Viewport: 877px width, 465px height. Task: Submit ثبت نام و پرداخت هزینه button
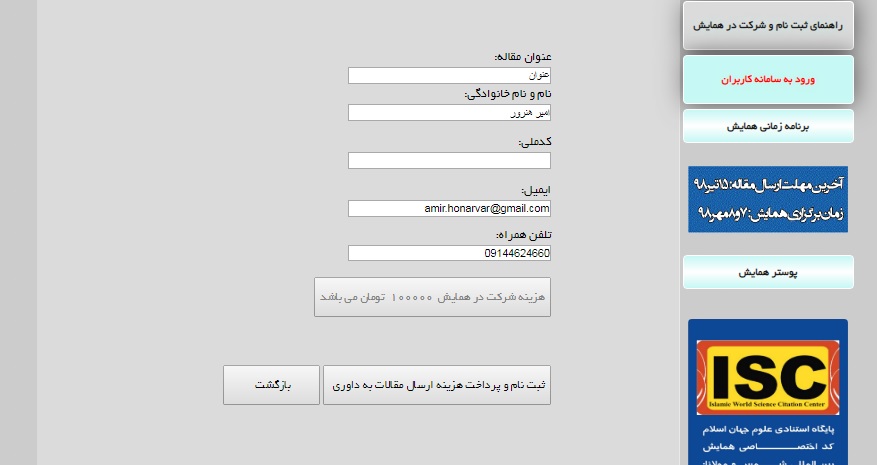pos(437,385)
